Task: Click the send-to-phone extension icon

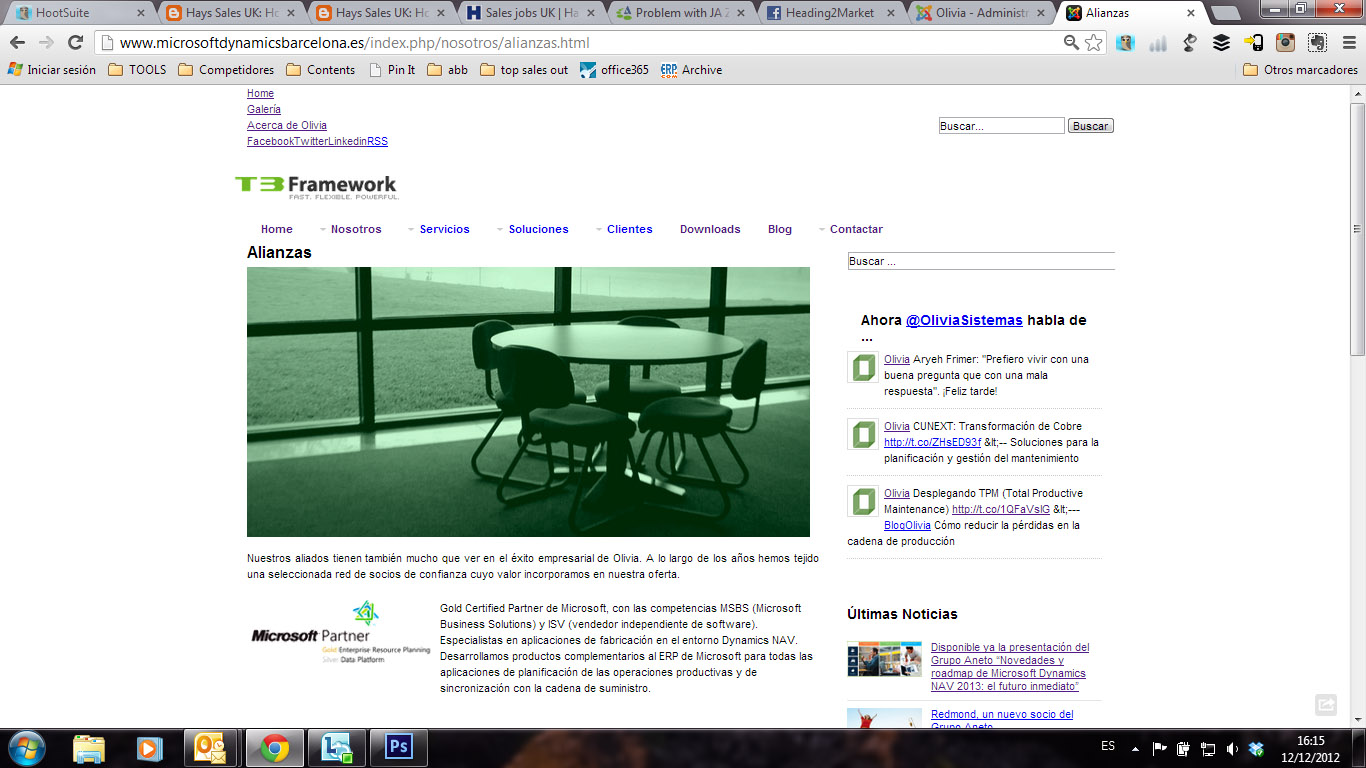Action: coord(1253,43)
